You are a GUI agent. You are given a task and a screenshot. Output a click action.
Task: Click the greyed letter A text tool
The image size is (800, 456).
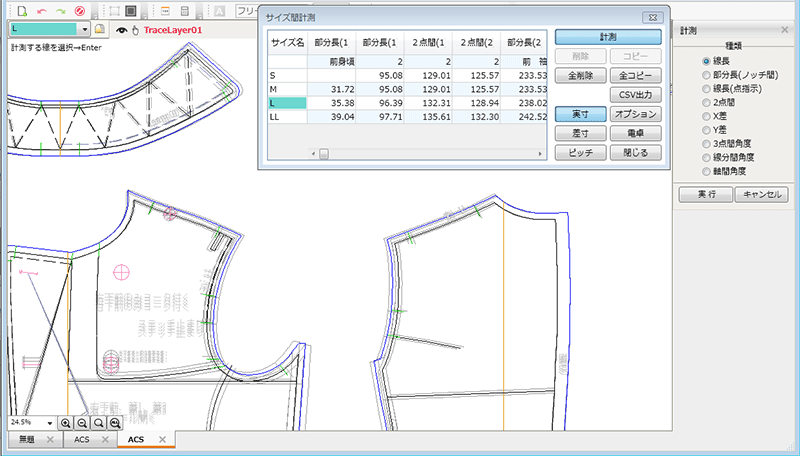tap(220, 11)
